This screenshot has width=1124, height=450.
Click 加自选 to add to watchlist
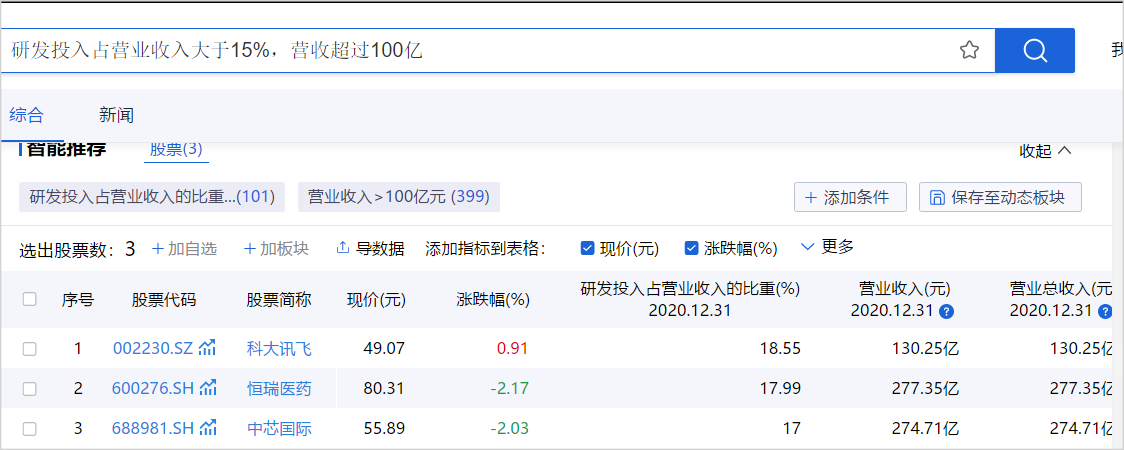(184, 249)
